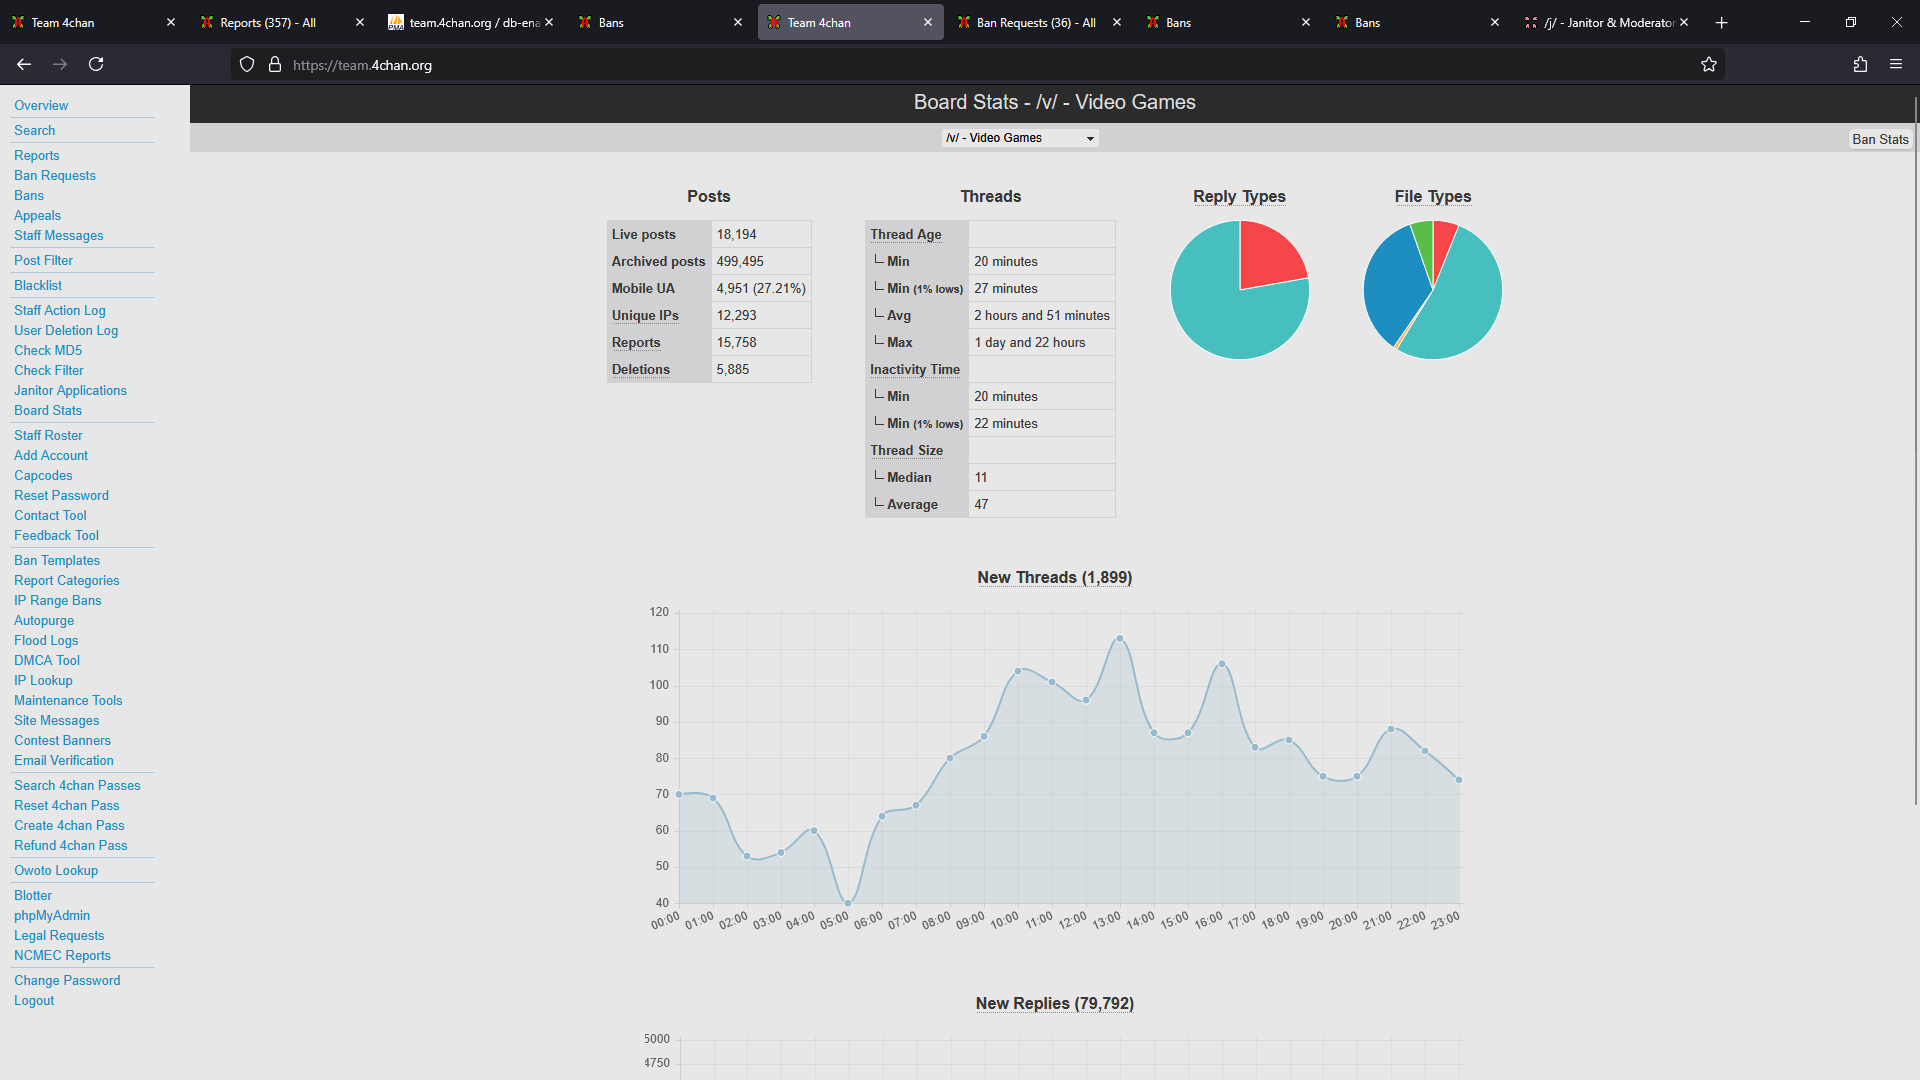Click the Ban Stats button
The image size is (1920, 1080).
1879,139
